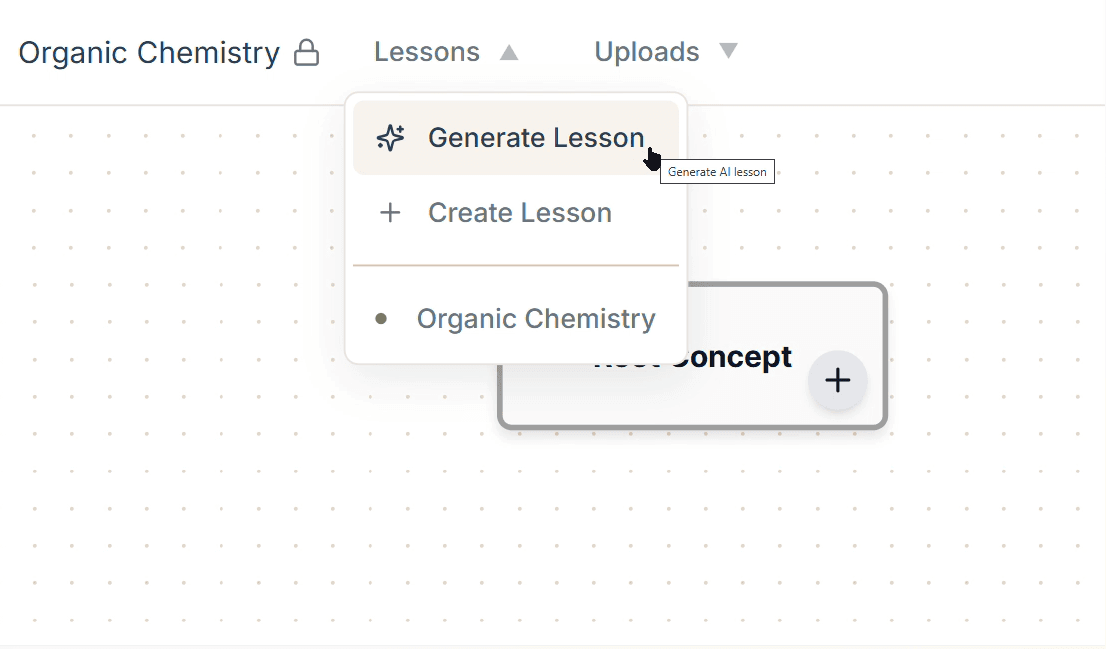Click the bullet dot before Organic Chemistry lesson

click(380, 319)
